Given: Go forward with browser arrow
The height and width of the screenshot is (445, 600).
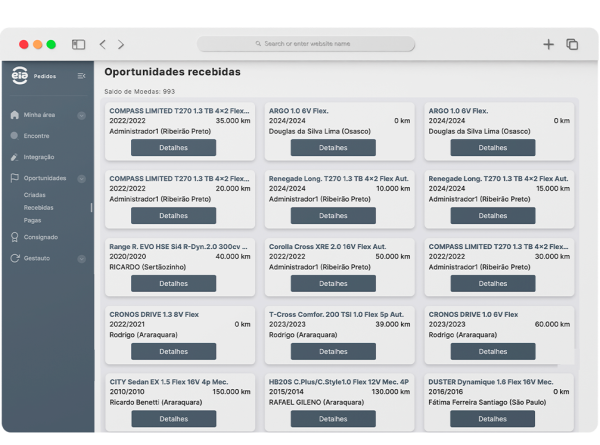Looking at the screenshot, I should coord(121,44).
